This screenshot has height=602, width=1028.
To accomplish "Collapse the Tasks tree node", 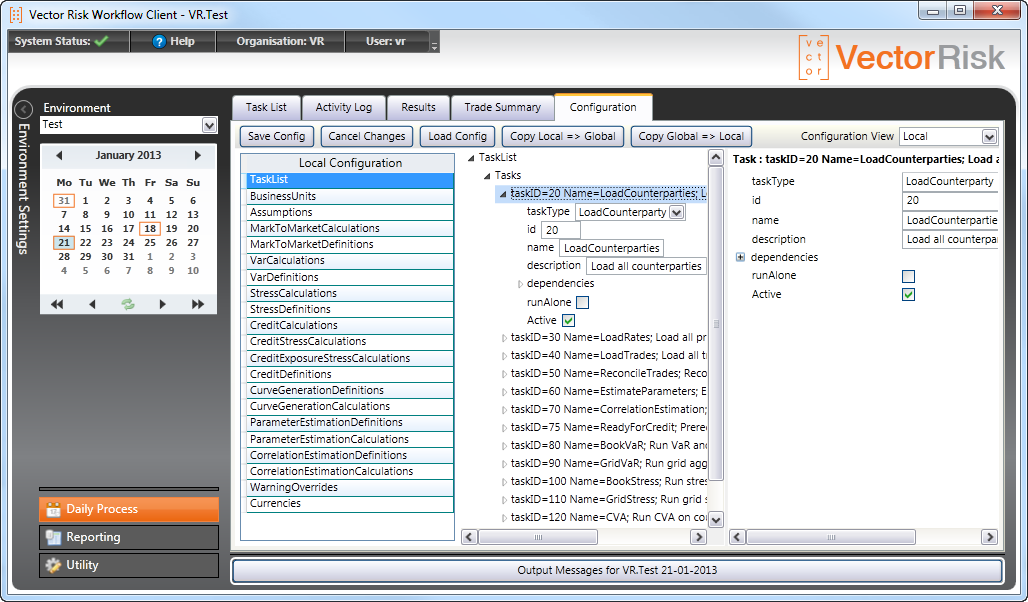I will (487, 176).
